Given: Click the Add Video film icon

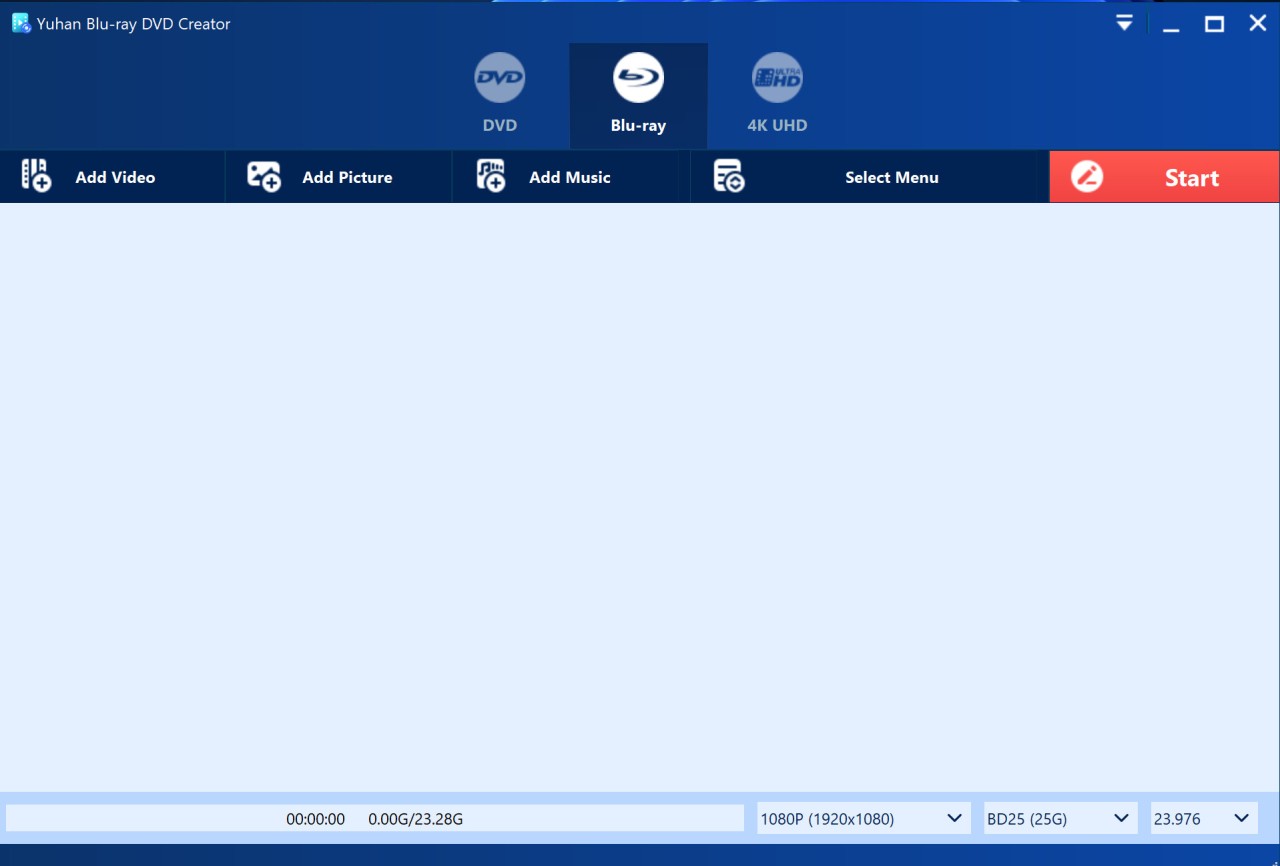Looking at the screenshot, I should pos(37,176).
